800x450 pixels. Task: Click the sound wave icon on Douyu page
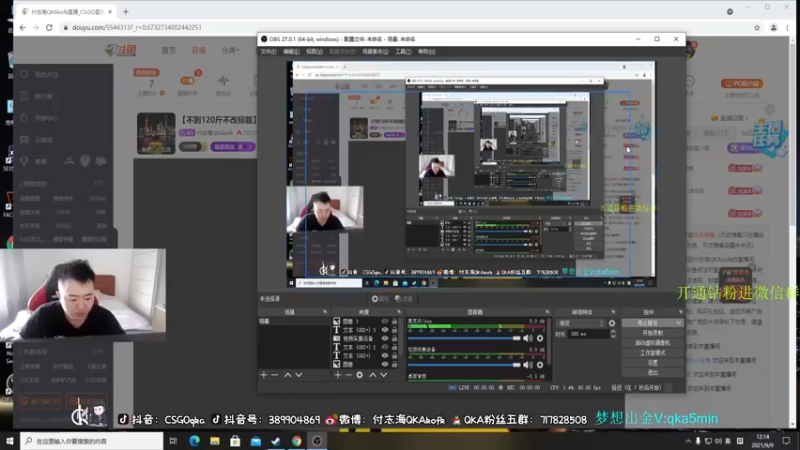[223, 81]
